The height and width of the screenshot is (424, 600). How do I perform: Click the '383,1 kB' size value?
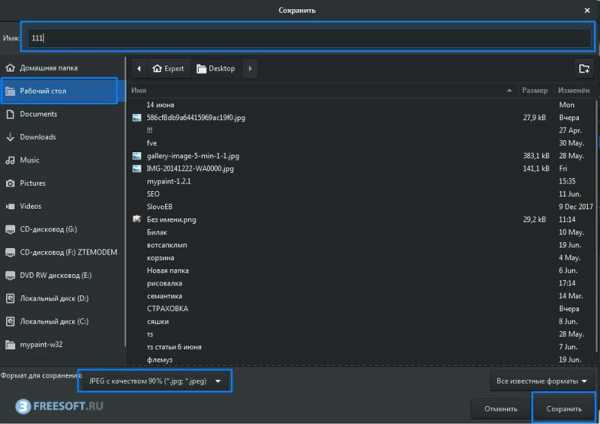[x=536, y=156]
